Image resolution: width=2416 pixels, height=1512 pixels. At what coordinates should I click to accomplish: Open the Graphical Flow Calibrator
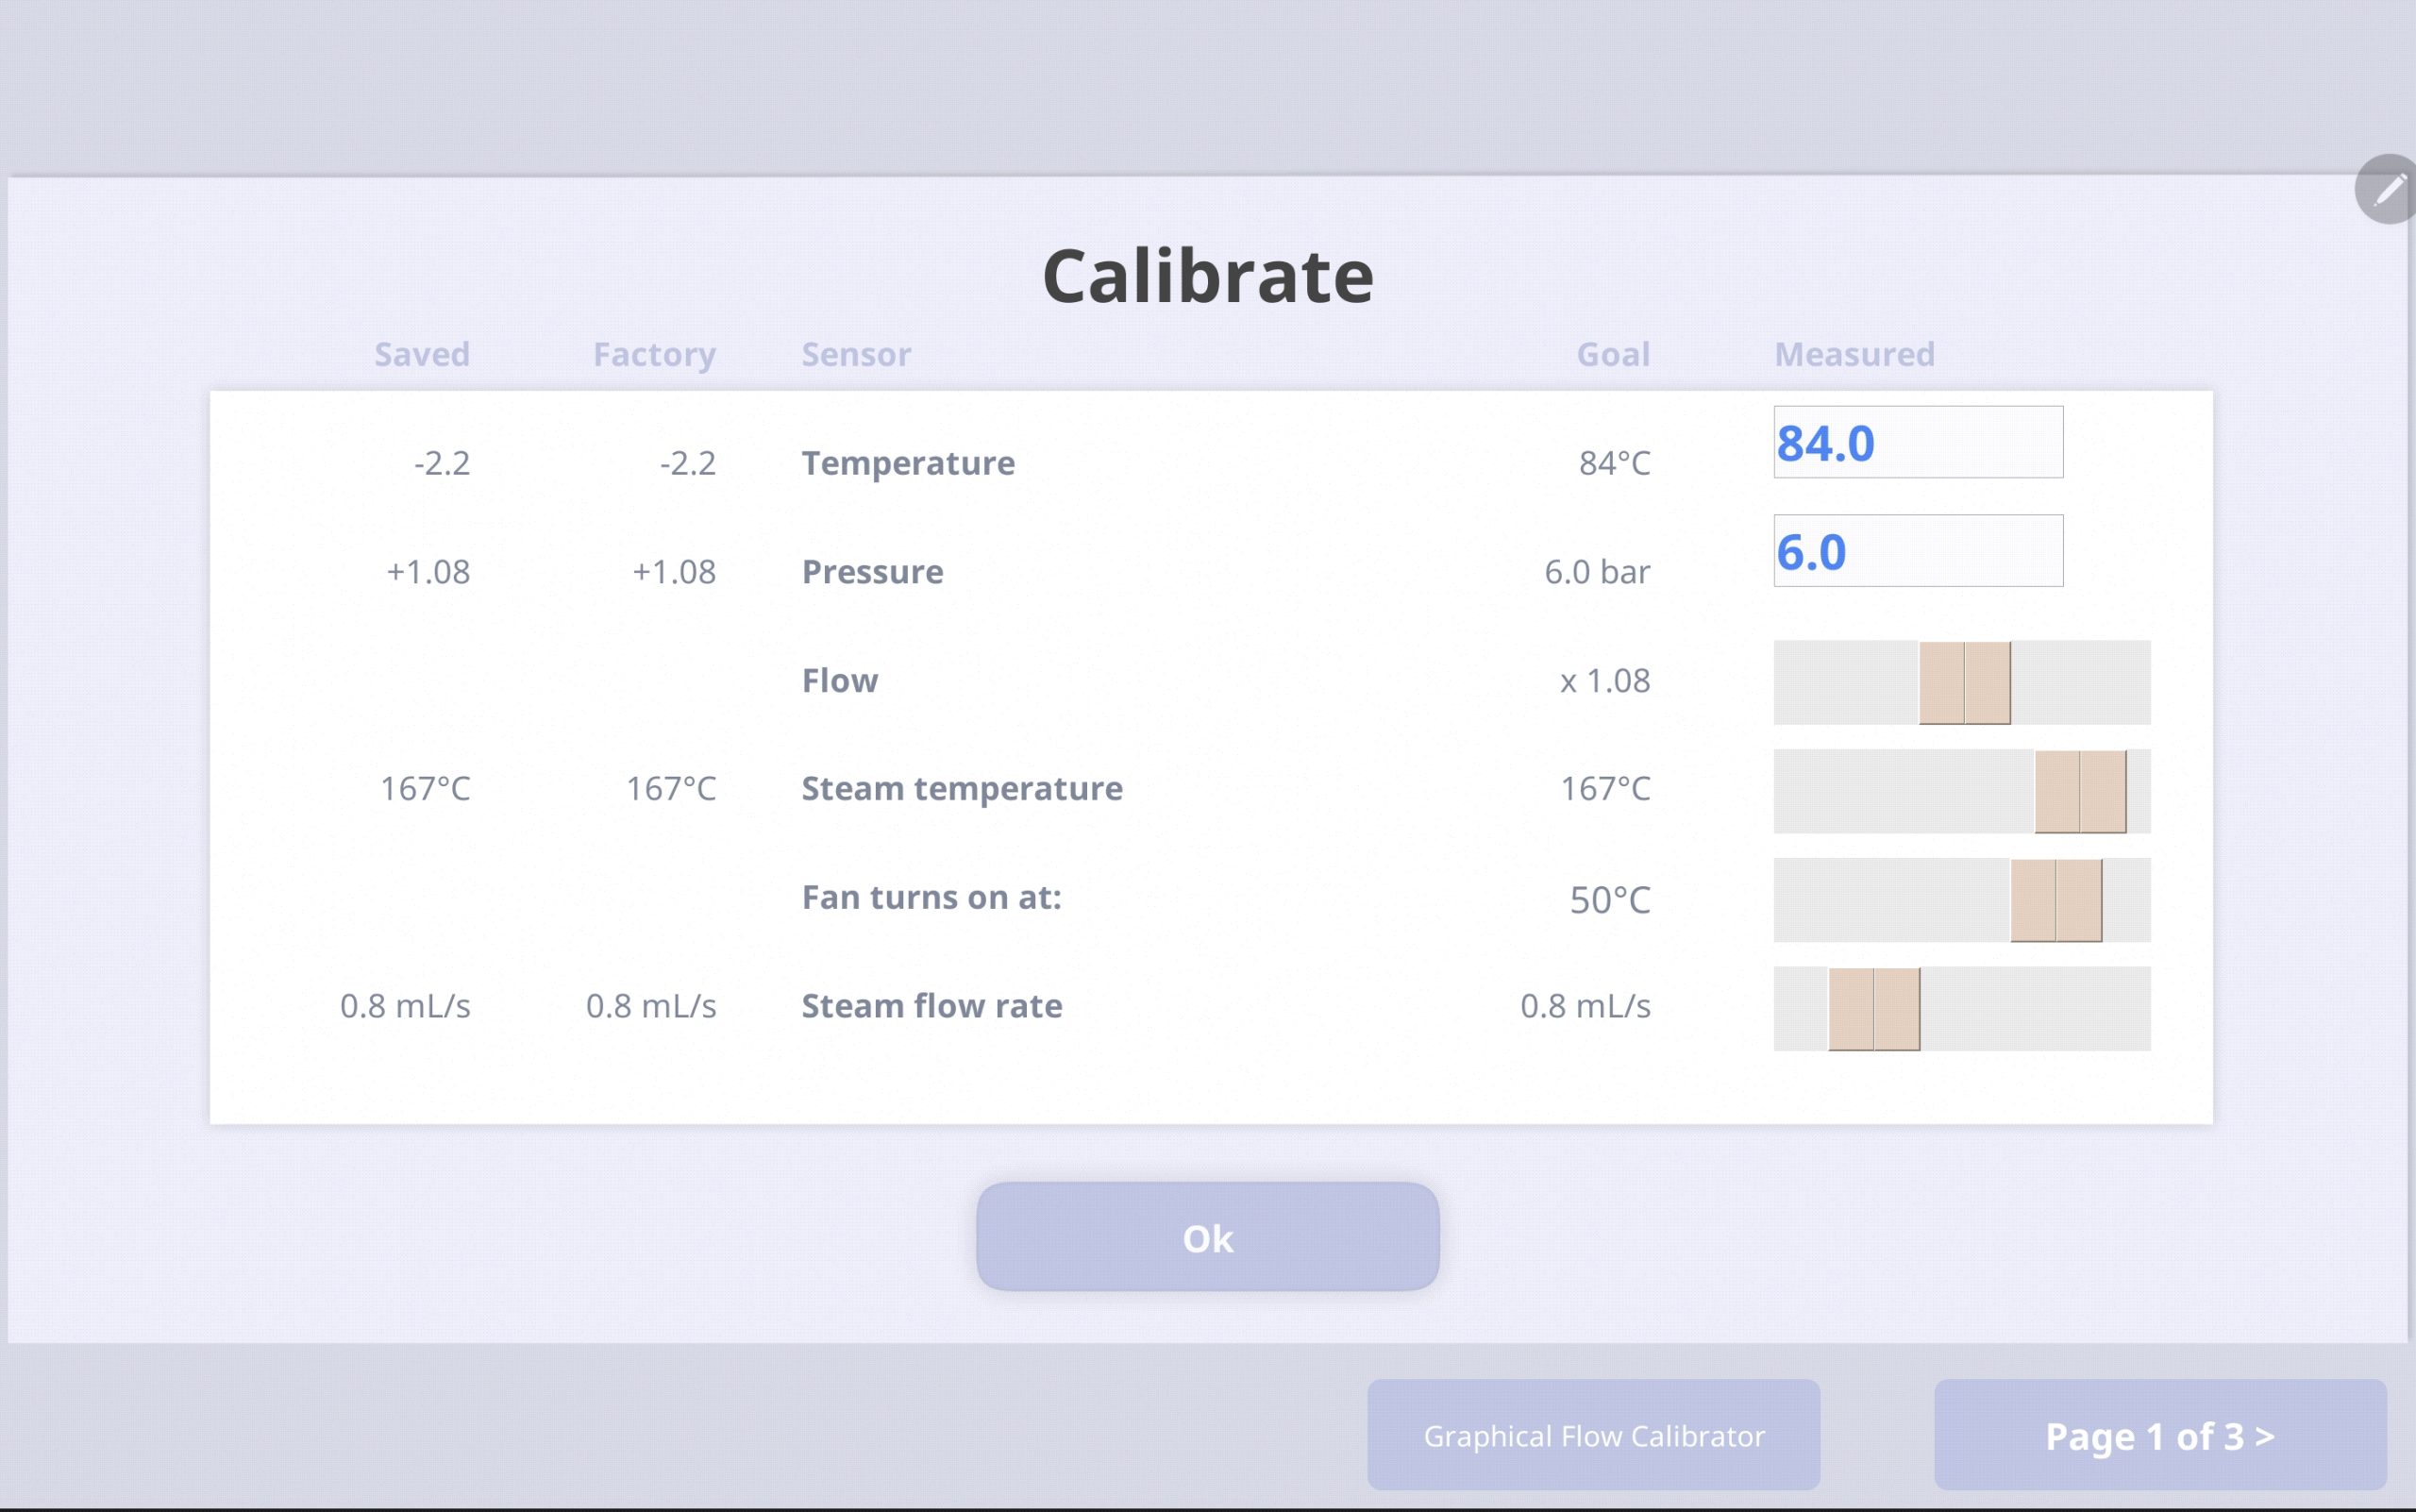coord(1593,1435)
